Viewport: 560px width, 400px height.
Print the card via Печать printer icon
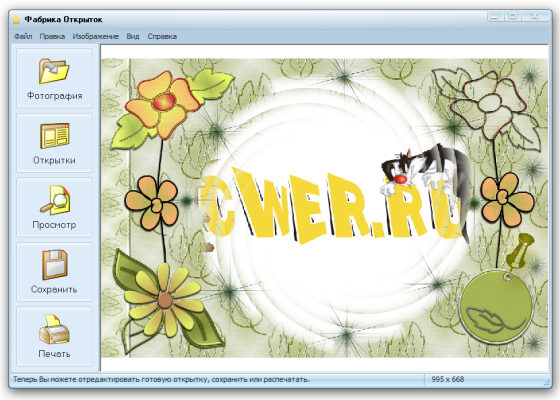[54, 329]
